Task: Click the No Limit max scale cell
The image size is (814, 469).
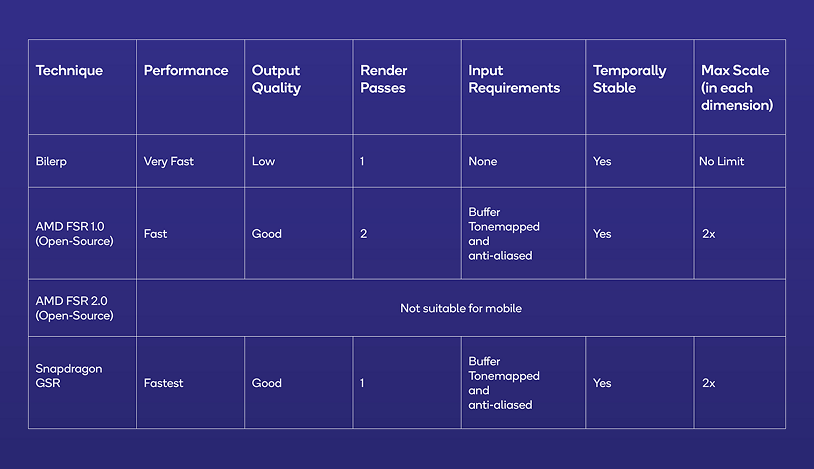Action: point(722,161)
